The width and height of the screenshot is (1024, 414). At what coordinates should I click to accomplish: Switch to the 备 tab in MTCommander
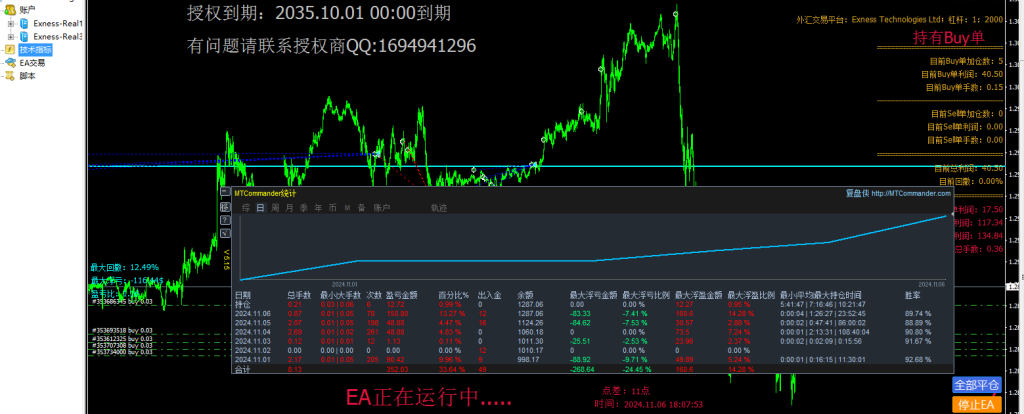[361, 208]
